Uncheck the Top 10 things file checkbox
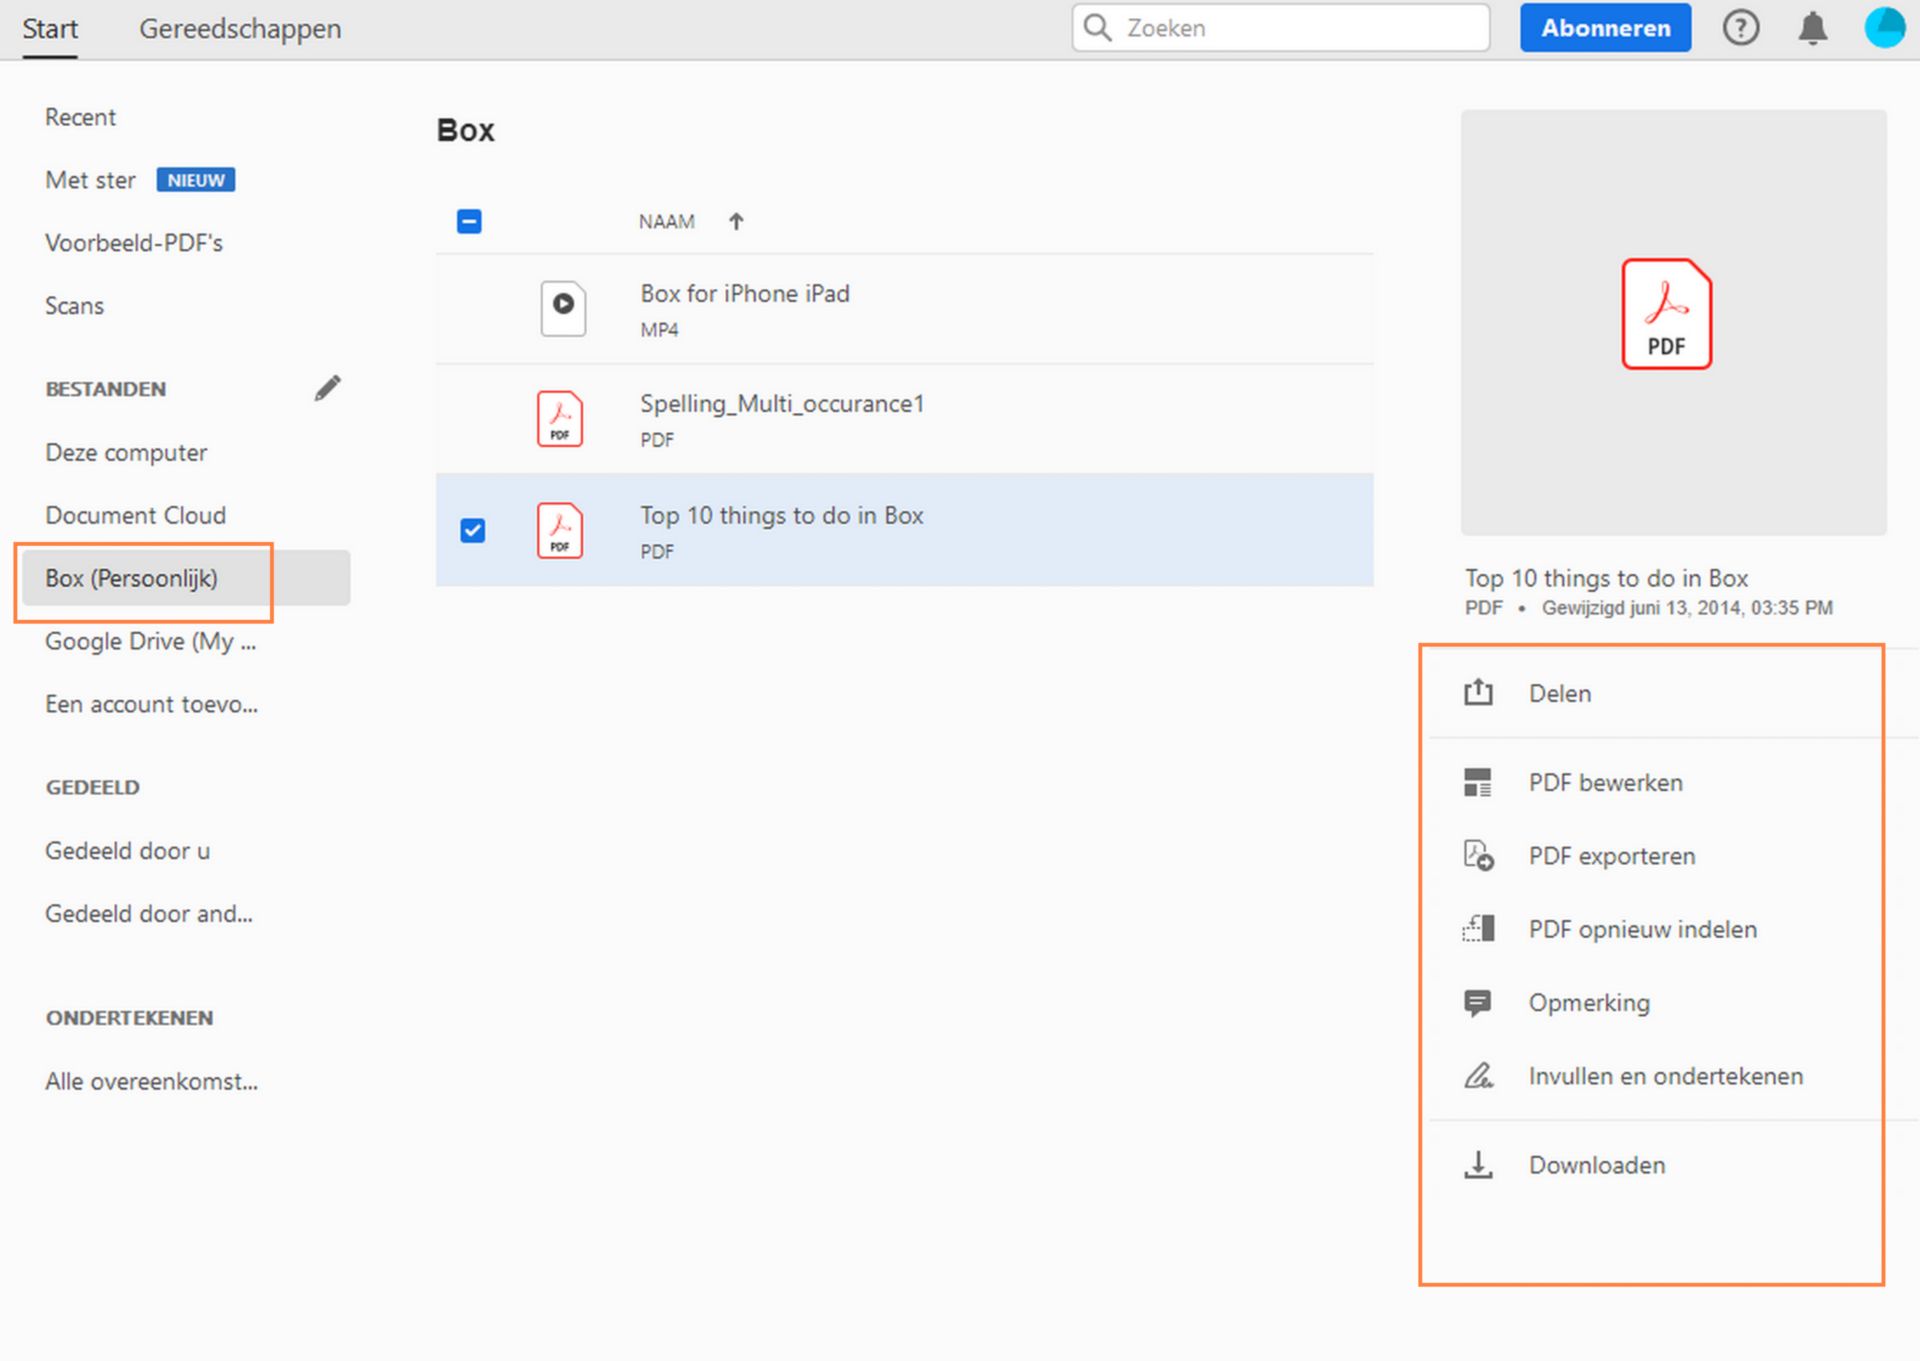 [472, 530]
